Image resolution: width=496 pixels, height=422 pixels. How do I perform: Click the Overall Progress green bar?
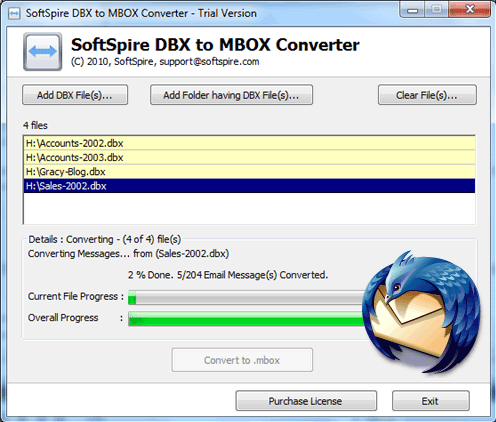246,319
